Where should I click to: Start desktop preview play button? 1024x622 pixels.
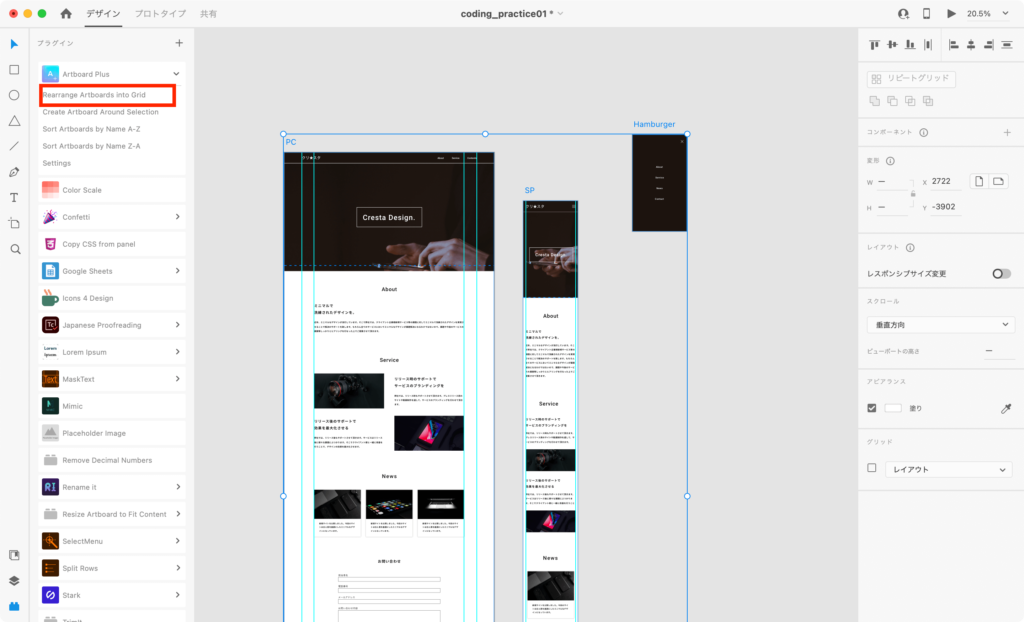[951, 13]
